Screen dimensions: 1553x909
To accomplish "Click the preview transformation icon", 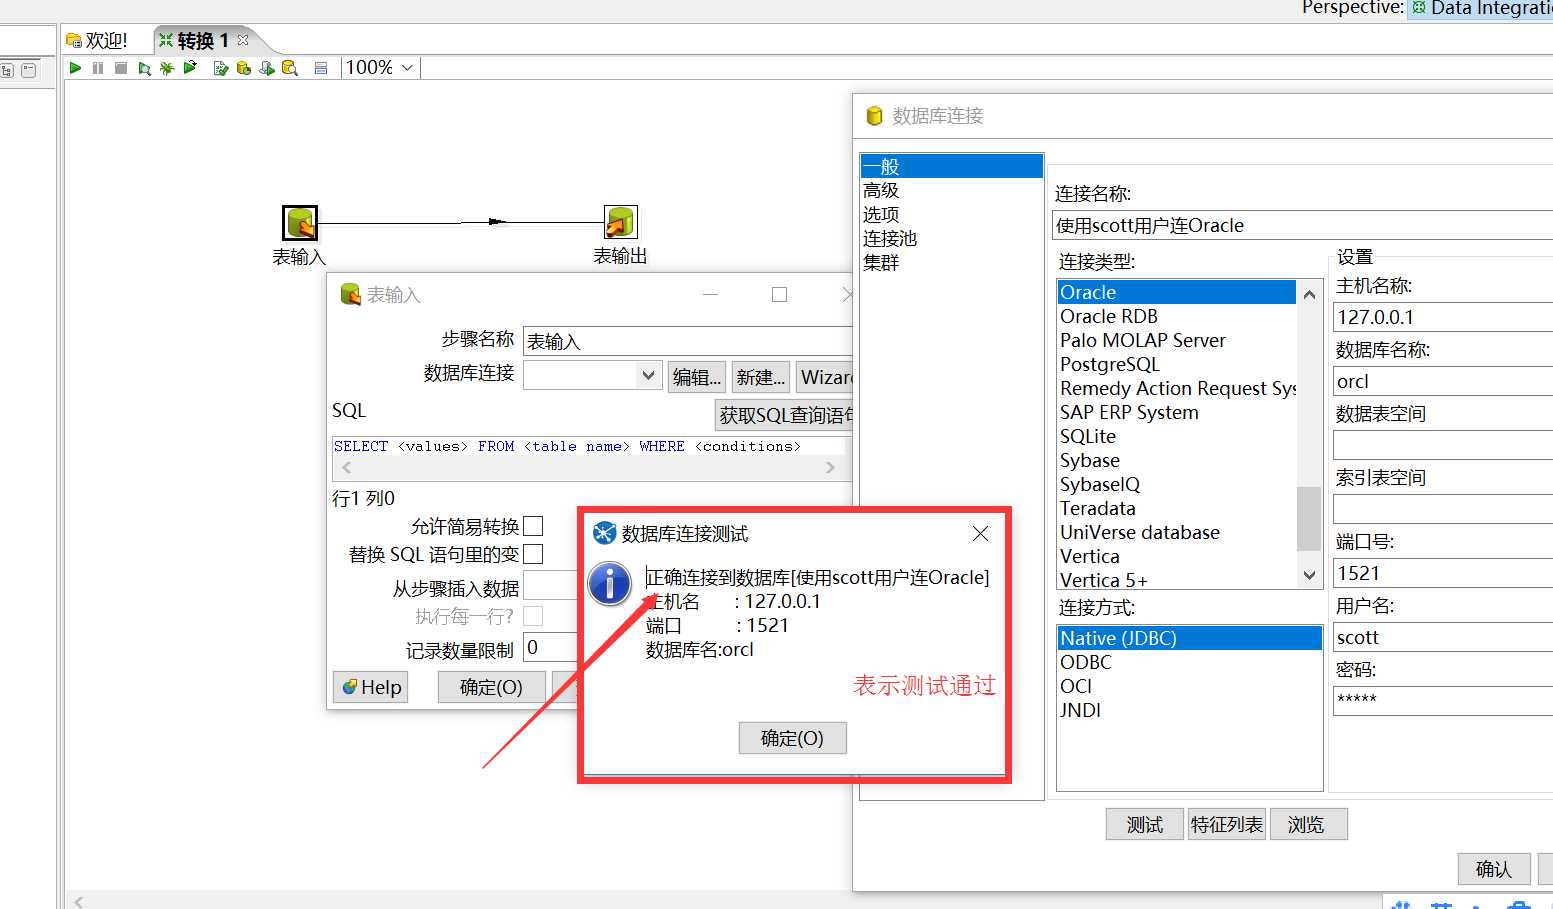I will click(x=145, y=68).
